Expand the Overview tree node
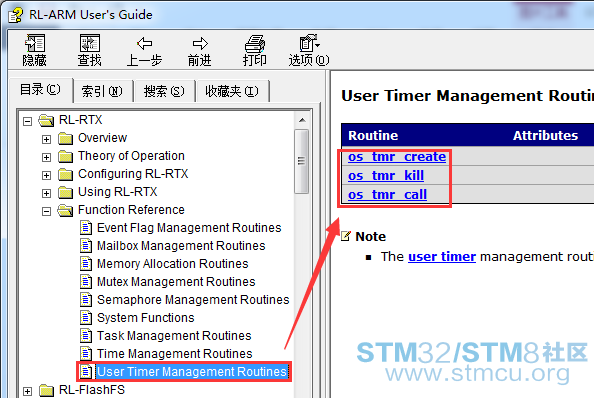594x398 pixels. (x=46, y=139)
